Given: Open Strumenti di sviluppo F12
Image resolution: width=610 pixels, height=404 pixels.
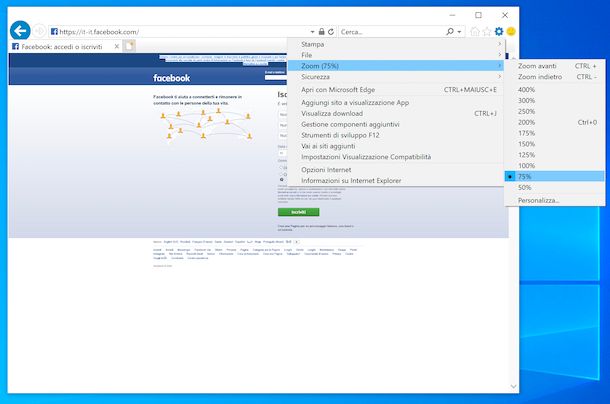Looking at the screenshot, I should 396,135.
